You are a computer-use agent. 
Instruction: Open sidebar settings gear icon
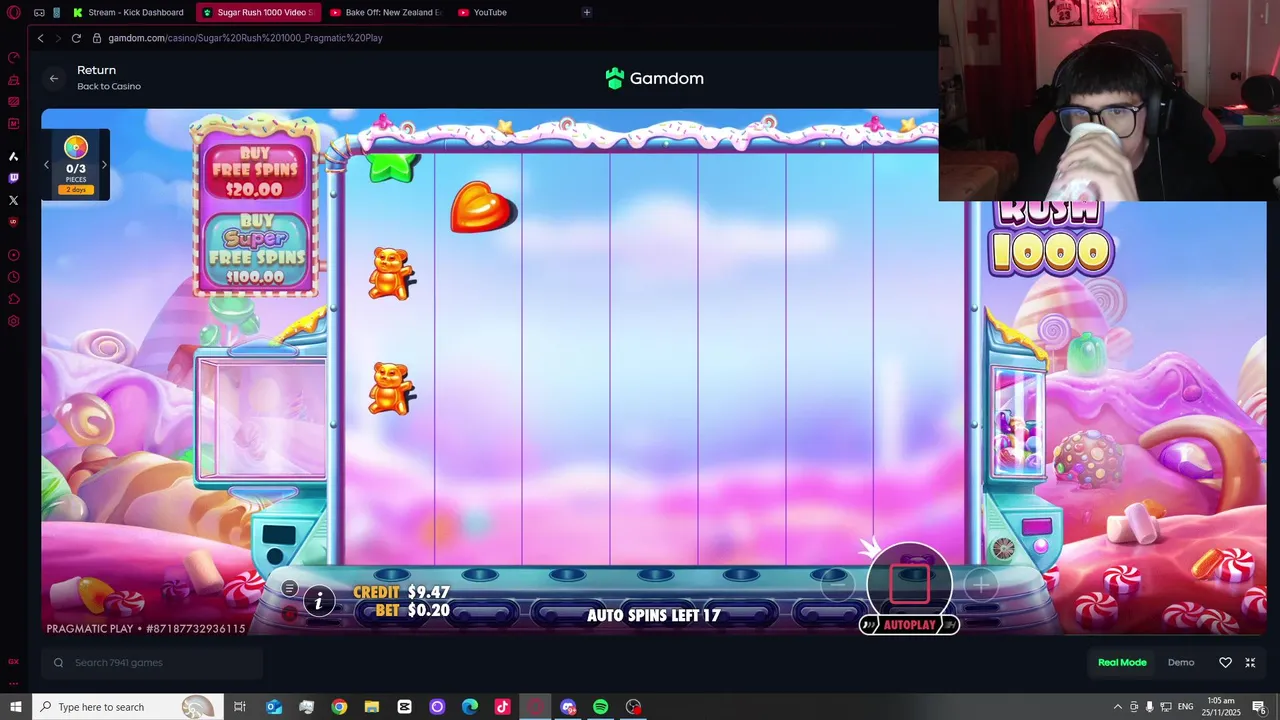[x=14, y=321]
